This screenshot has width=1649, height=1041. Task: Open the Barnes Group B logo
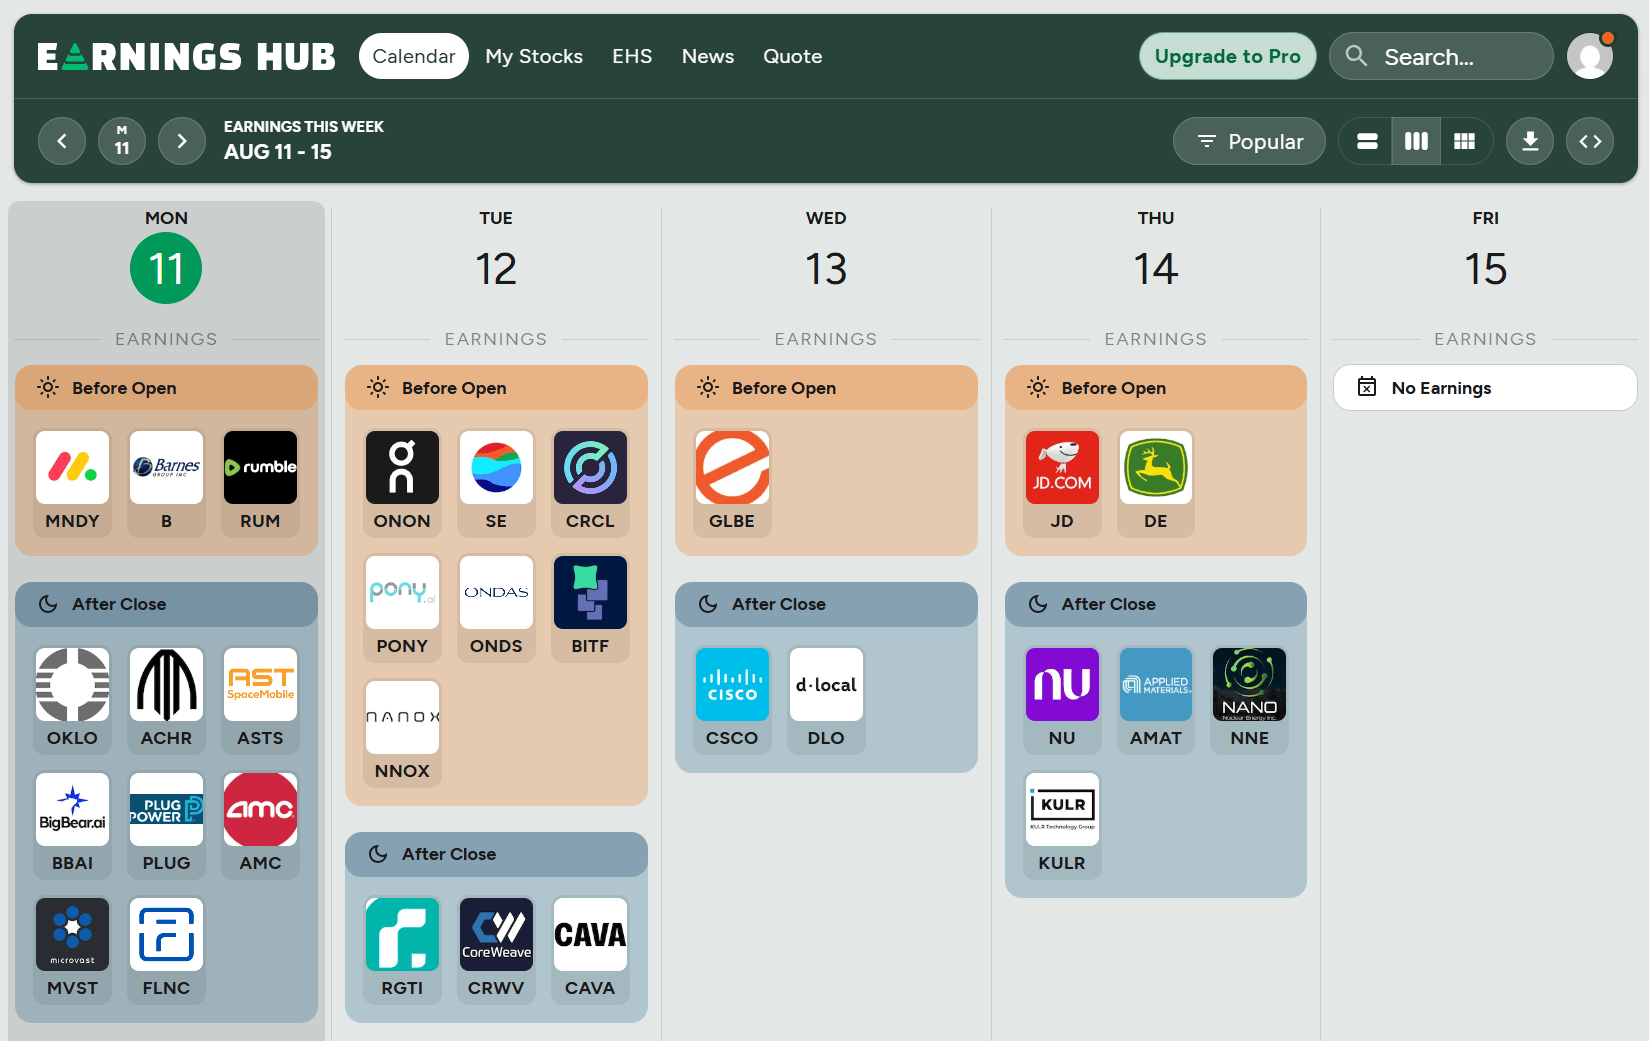pyautogui.click(x=166, y=467)
